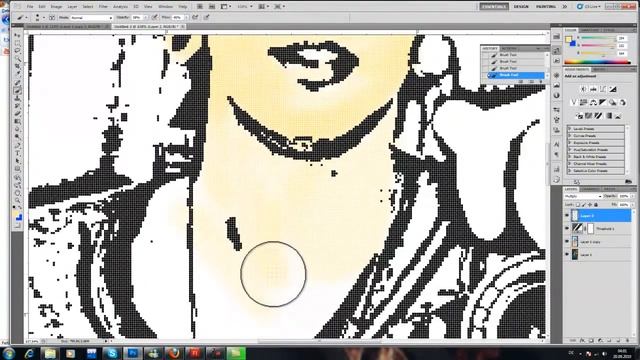Add a Levels adjustment
This screenshot has width=640, height=360.
click(x=593, y=89)
